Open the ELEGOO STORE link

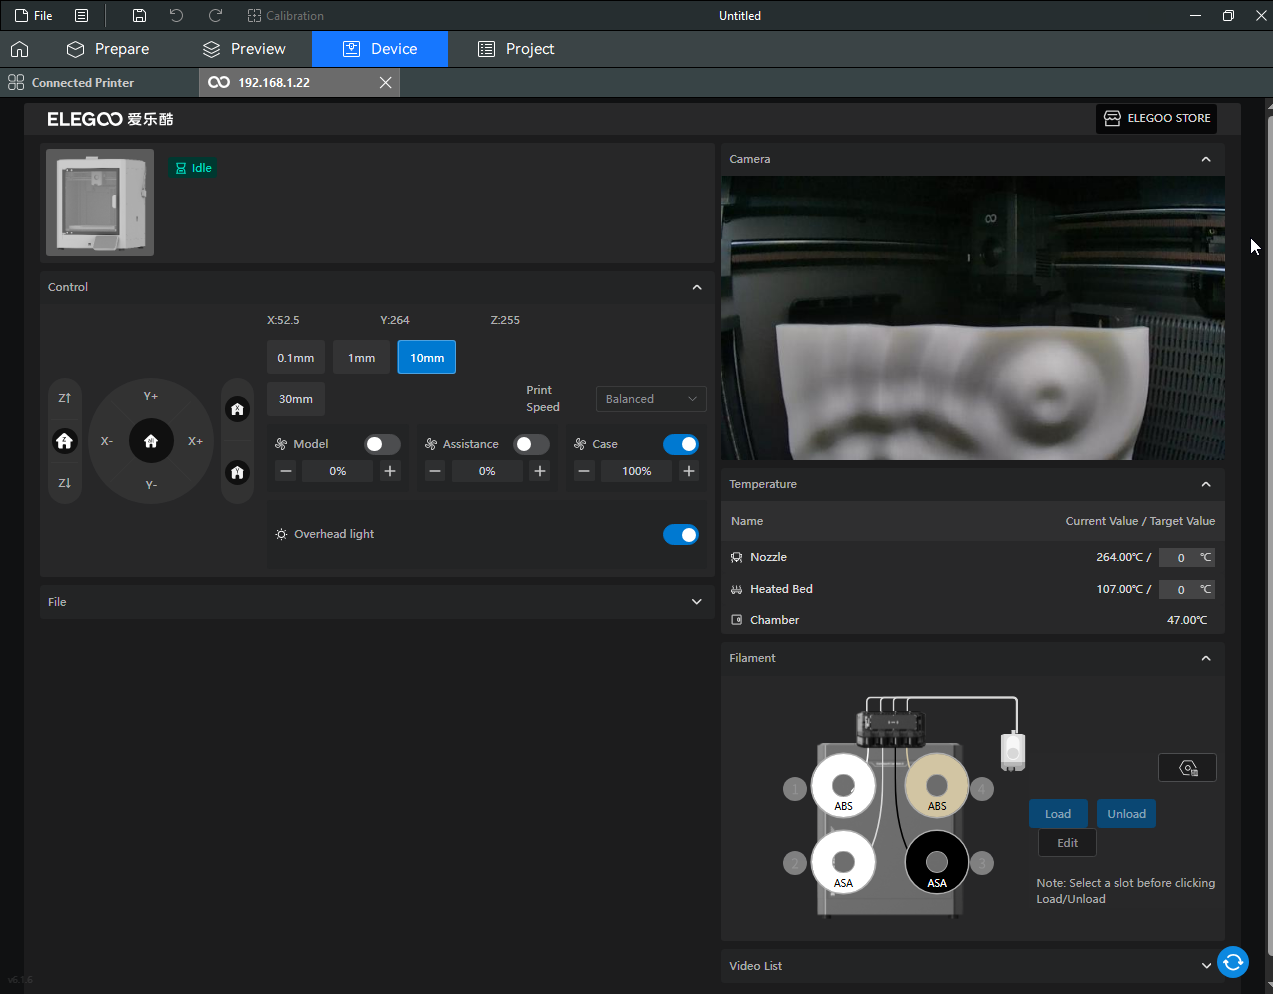coord(1156,118)
